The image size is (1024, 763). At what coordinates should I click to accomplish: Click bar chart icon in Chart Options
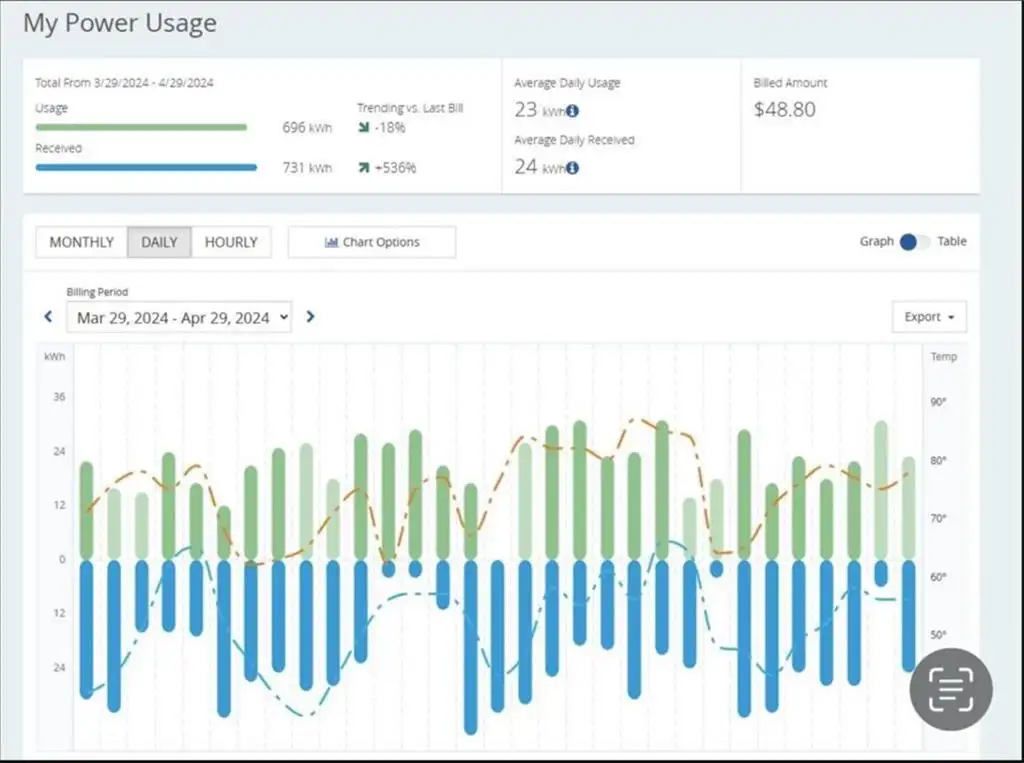tap(331, 242)
